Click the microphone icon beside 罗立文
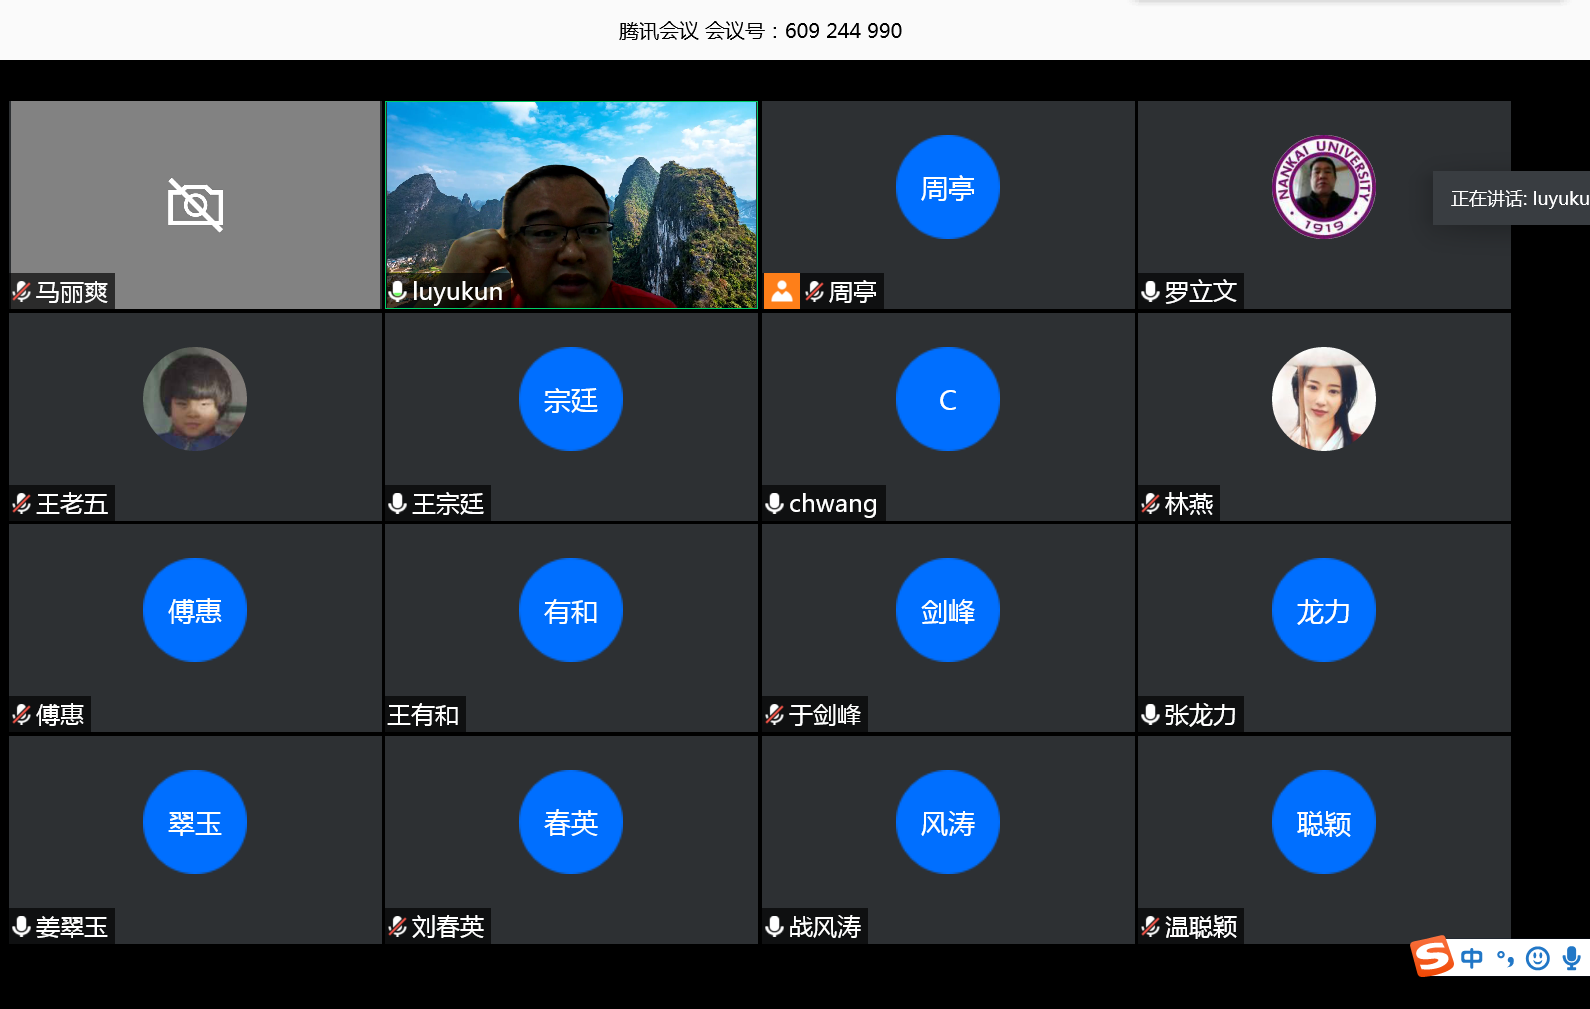Image resolution: width=1590 pixels, height=1009 pixels. (1151, 292)
